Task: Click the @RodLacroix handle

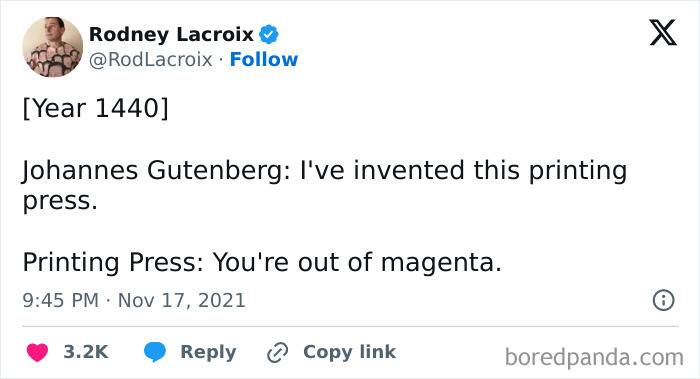Action: pyautogui.click(x=150, y=59)
